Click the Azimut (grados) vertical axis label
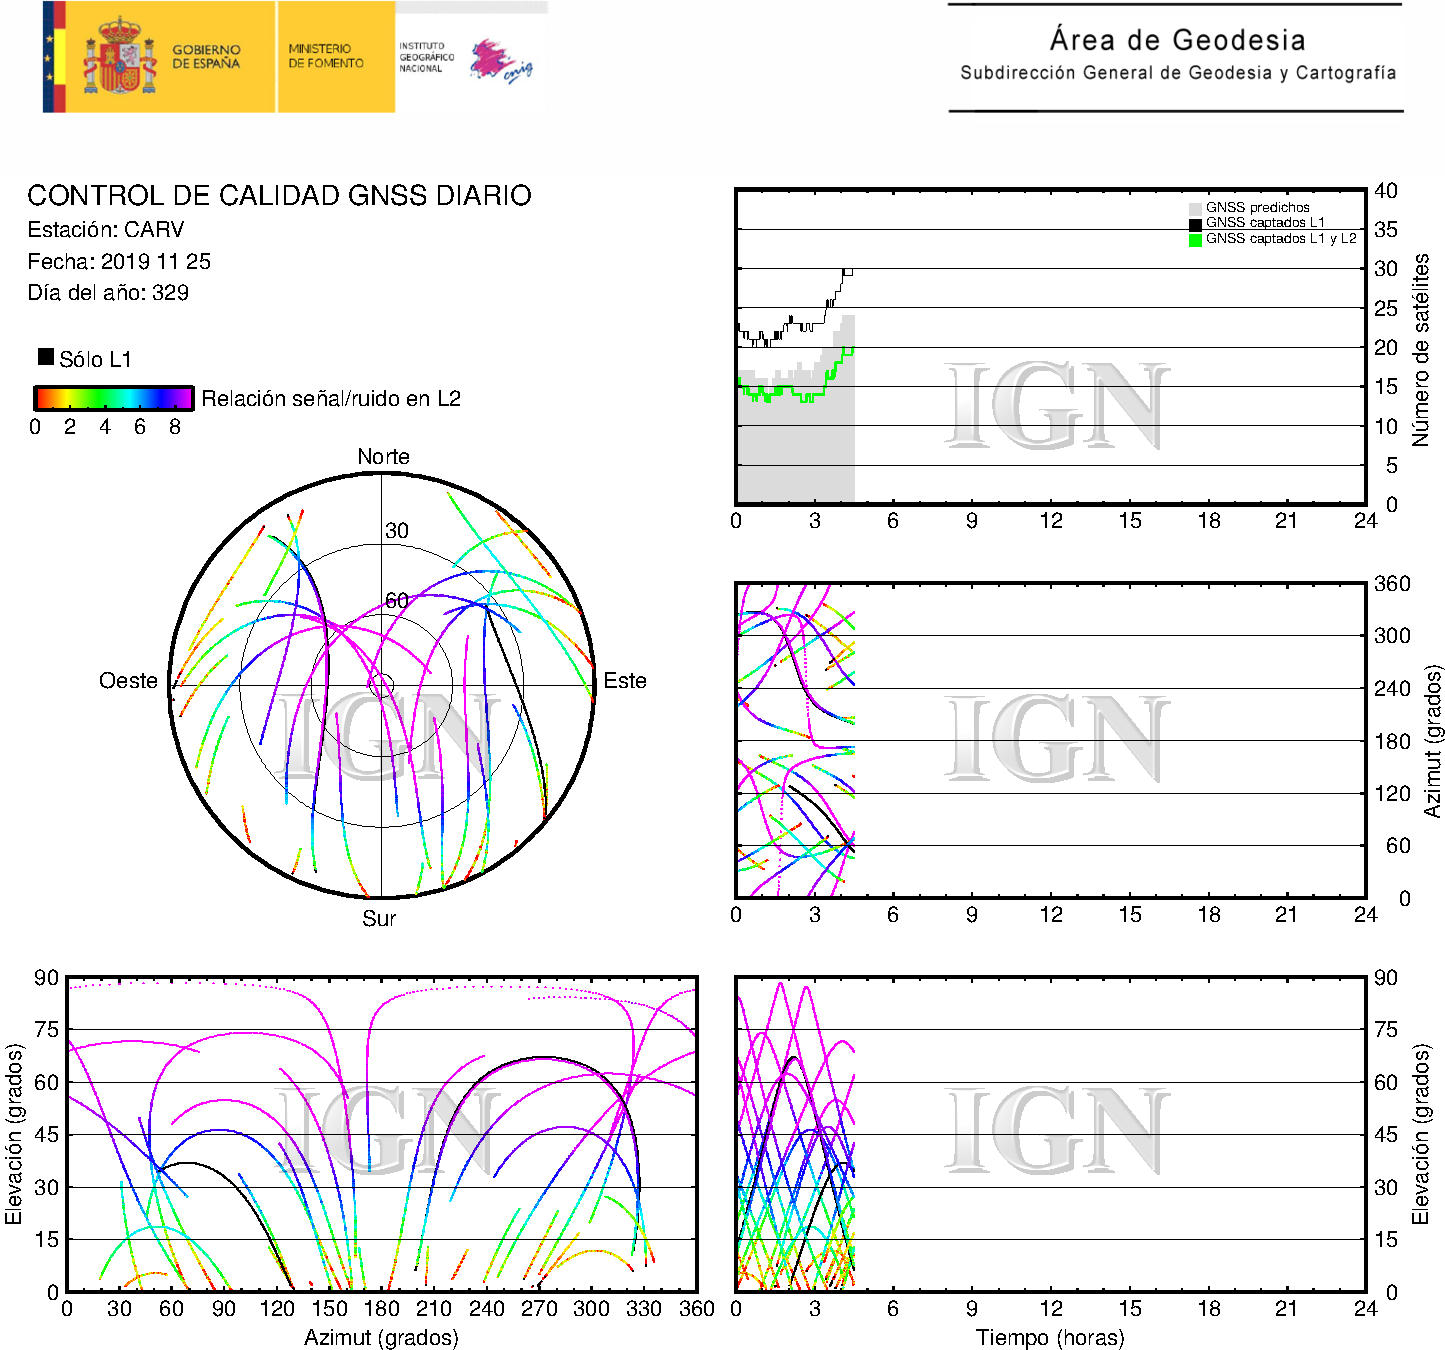The height and width of the screenshot is (1350, 1445). coord(1432,741)
